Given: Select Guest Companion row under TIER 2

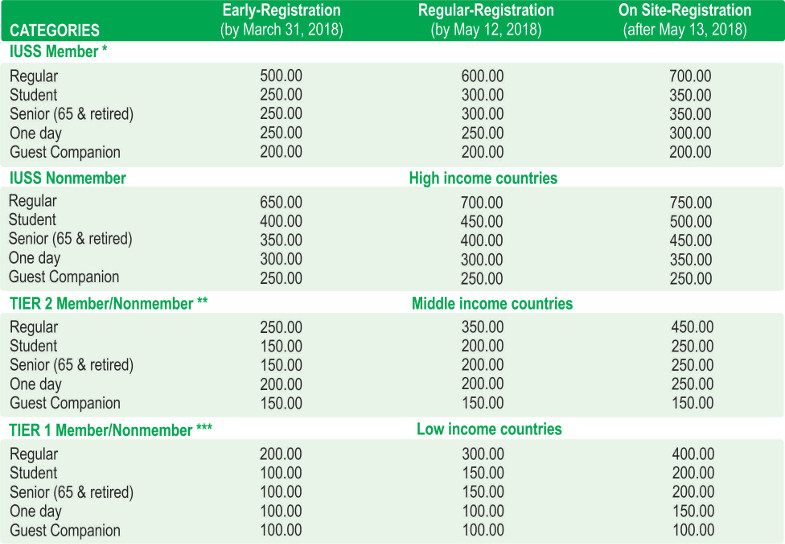Looking at the screenshot, I should point(65,403).
